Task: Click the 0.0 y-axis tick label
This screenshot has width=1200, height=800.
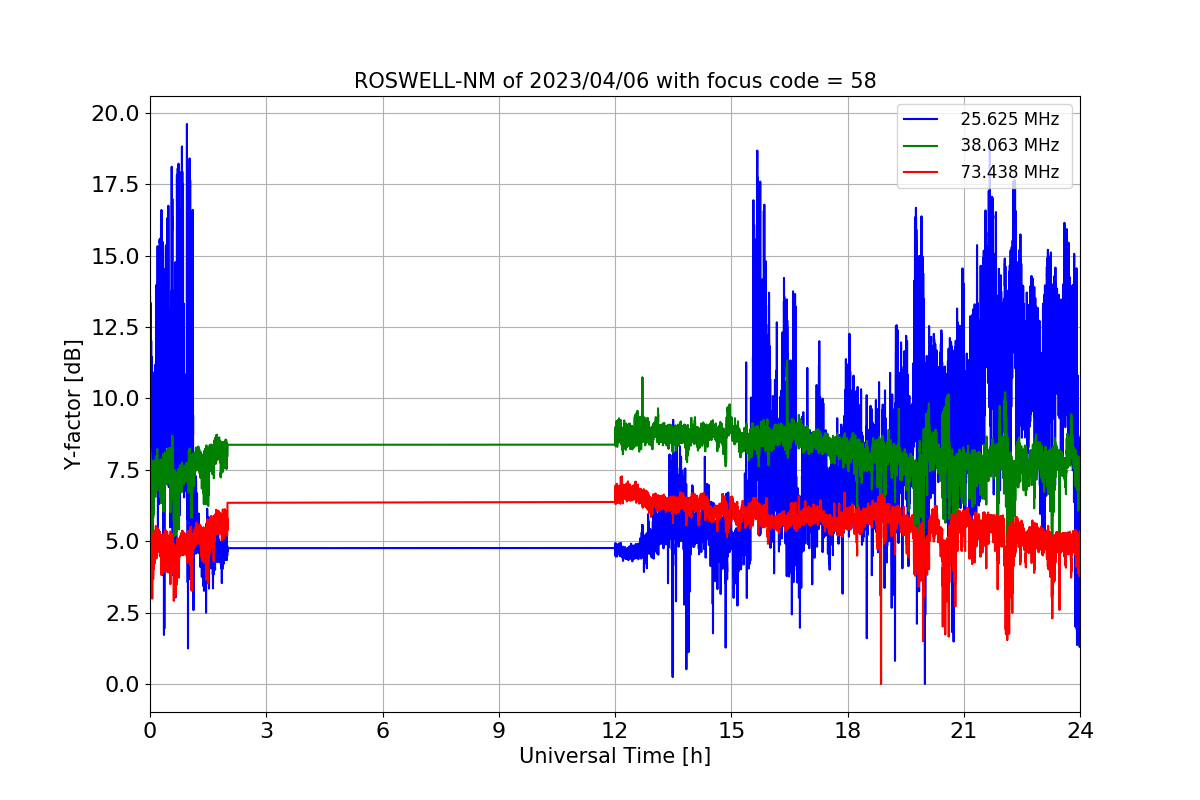Action: [x=121, y=685]
